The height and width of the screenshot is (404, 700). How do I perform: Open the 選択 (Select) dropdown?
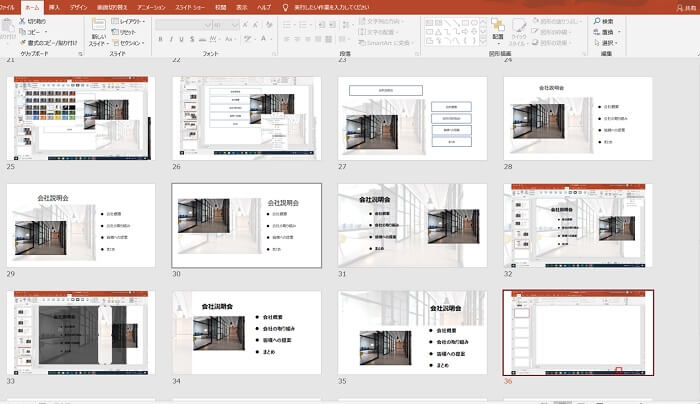(607, 43)
